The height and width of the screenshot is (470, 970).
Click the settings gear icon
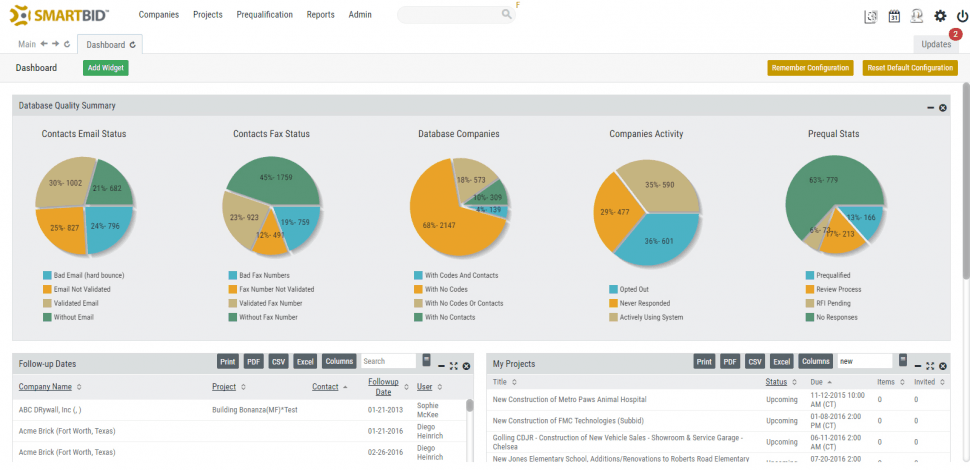tap(940, 16)
